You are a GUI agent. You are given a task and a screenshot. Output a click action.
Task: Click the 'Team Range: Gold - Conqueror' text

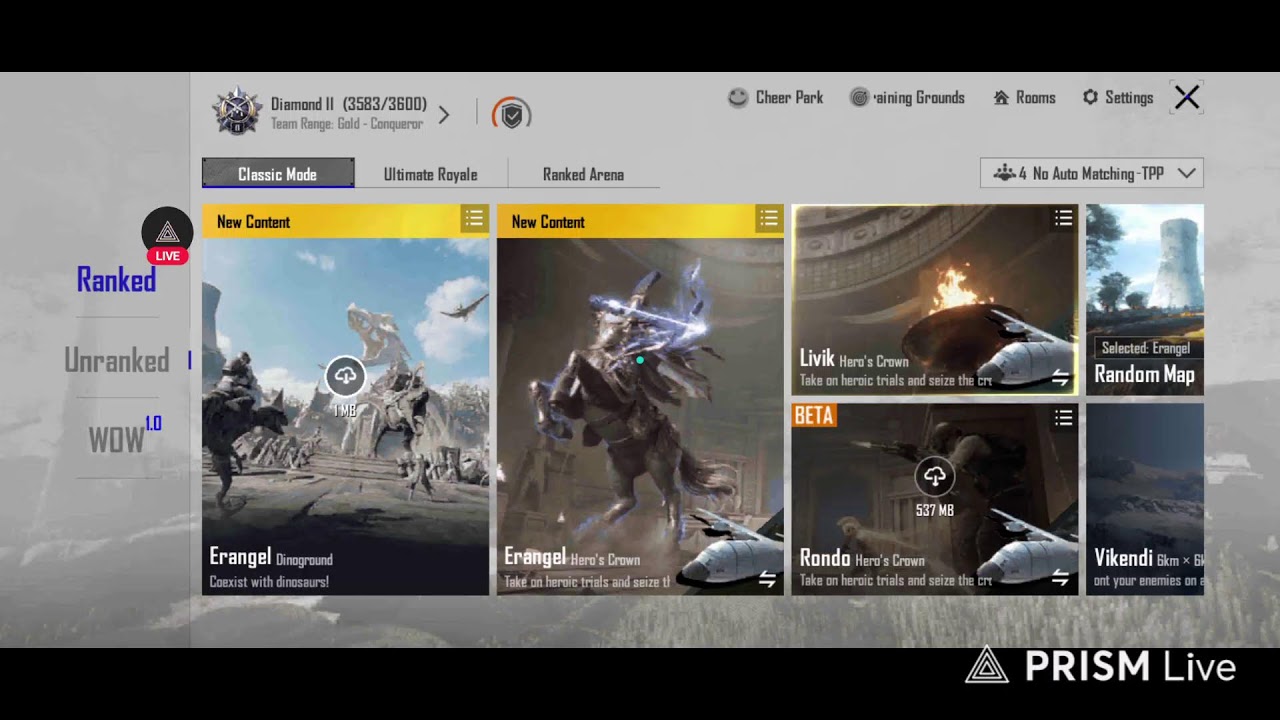347,124
